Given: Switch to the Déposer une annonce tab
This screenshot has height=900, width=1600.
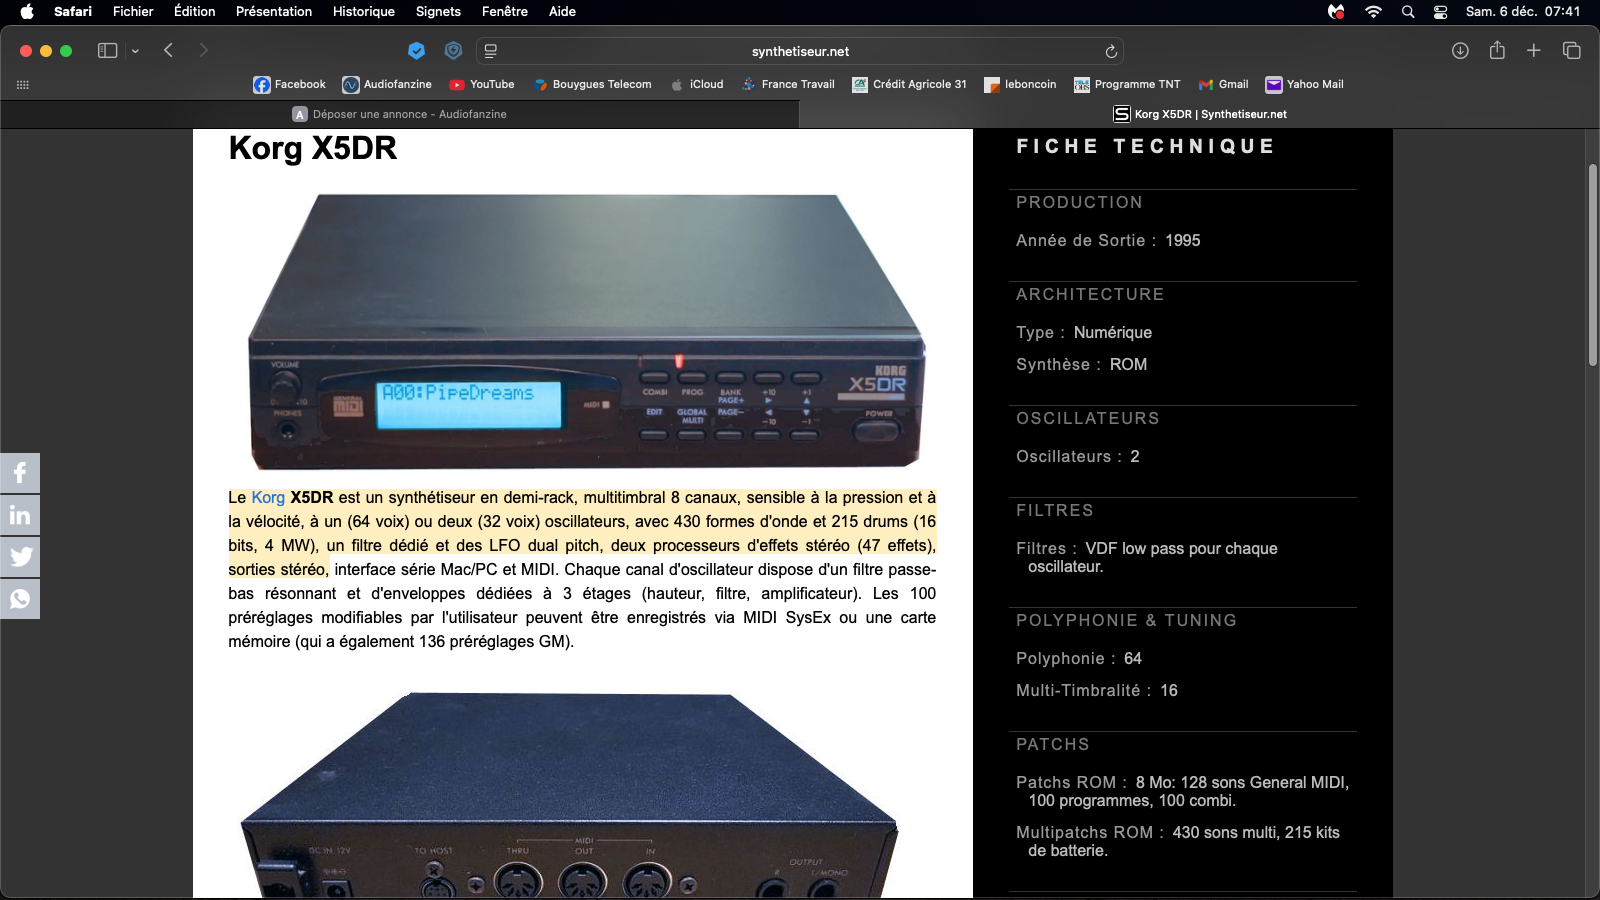Looking at the screenshot, I should click(400, 114).
